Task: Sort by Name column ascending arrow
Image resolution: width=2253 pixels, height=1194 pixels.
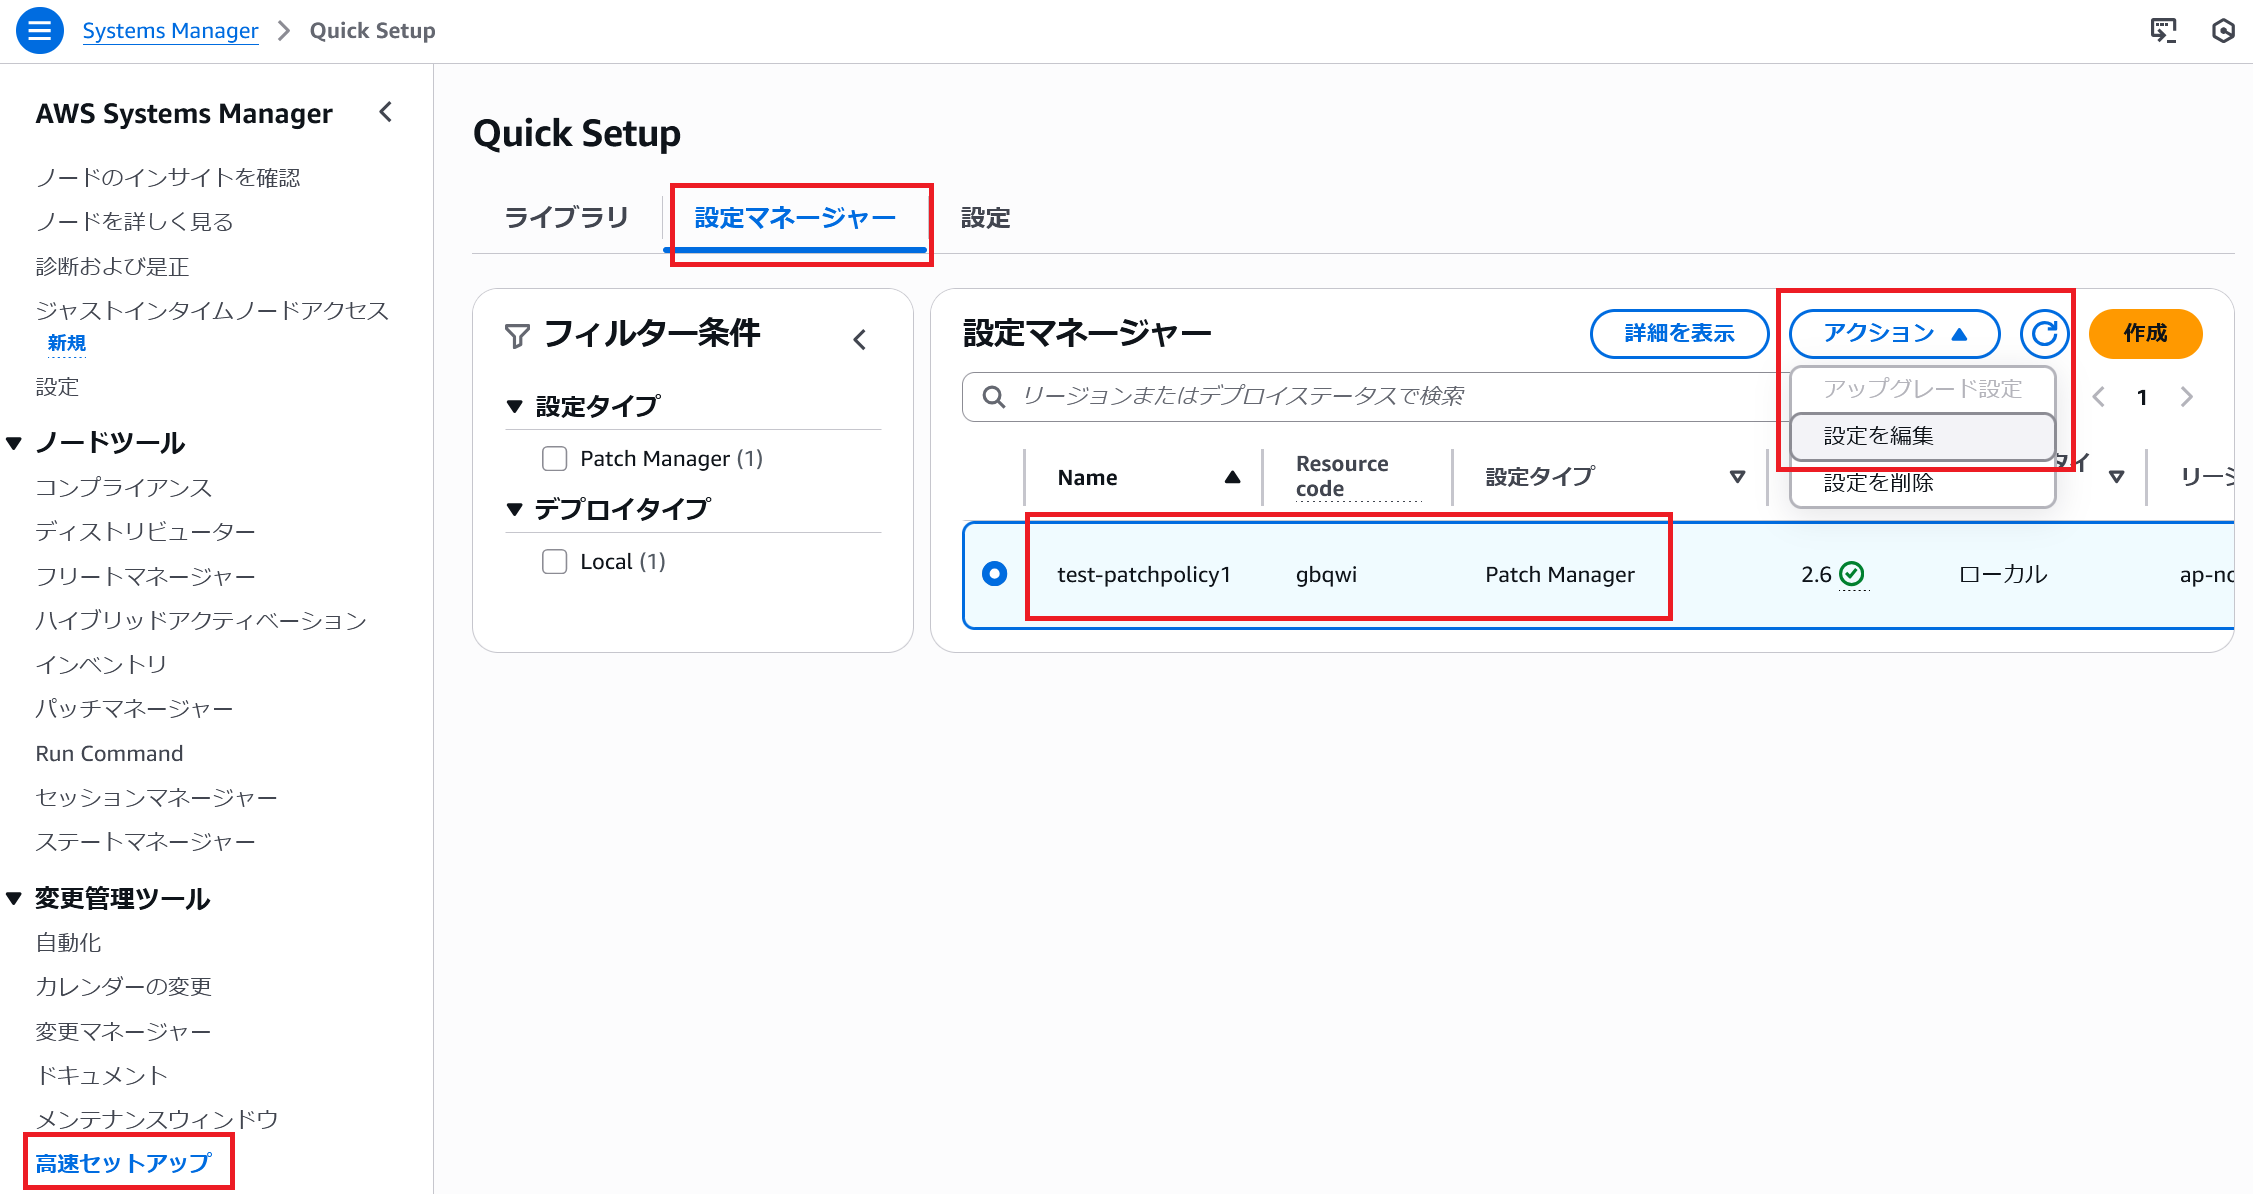Action: [x=1232, y=477]
